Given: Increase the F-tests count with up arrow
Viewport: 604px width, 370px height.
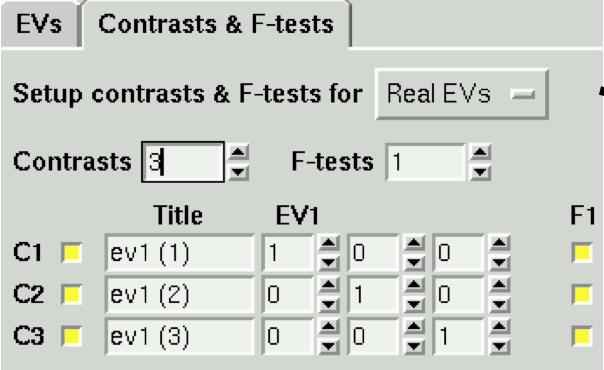Looking at the screenshot, I should coord(480,152).
